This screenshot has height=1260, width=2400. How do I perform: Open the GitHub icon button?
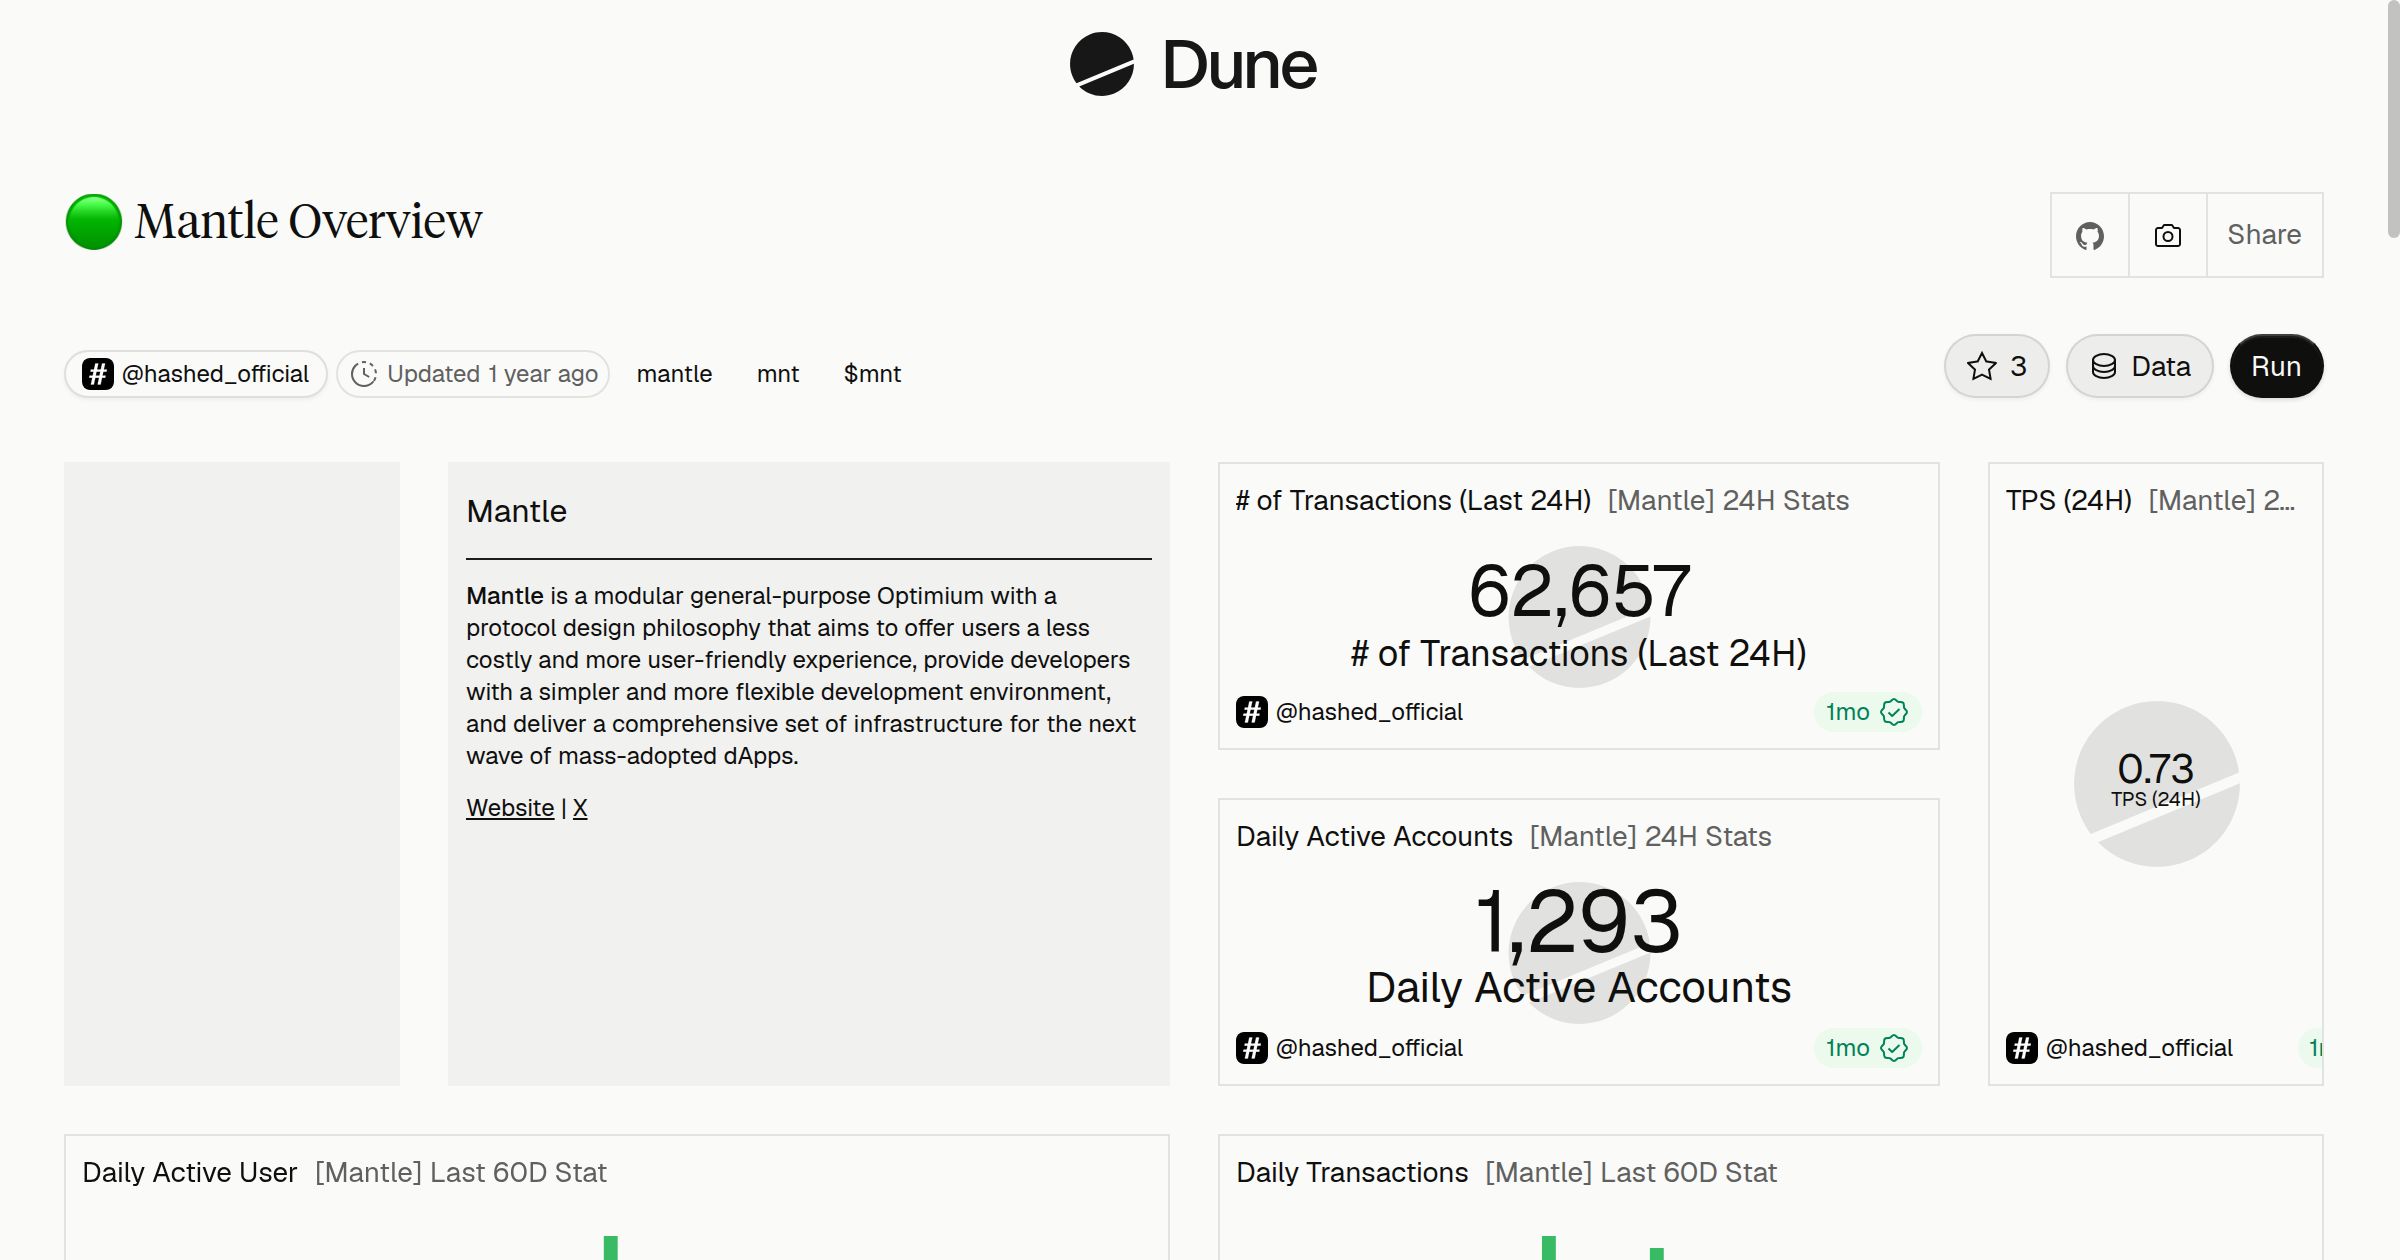(2089, 235)
